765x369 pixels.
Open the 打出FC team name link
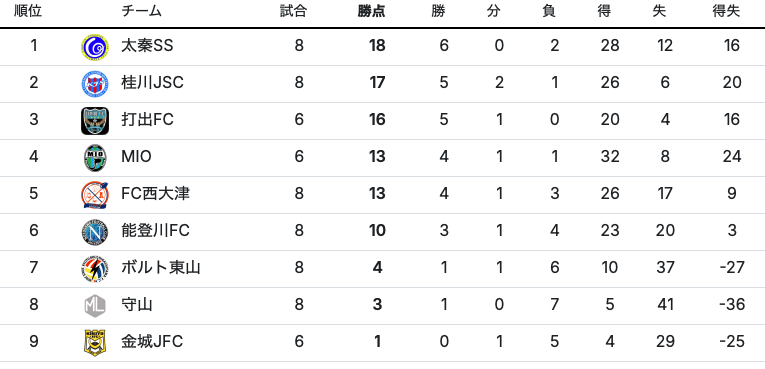click(x=147, y=120)
